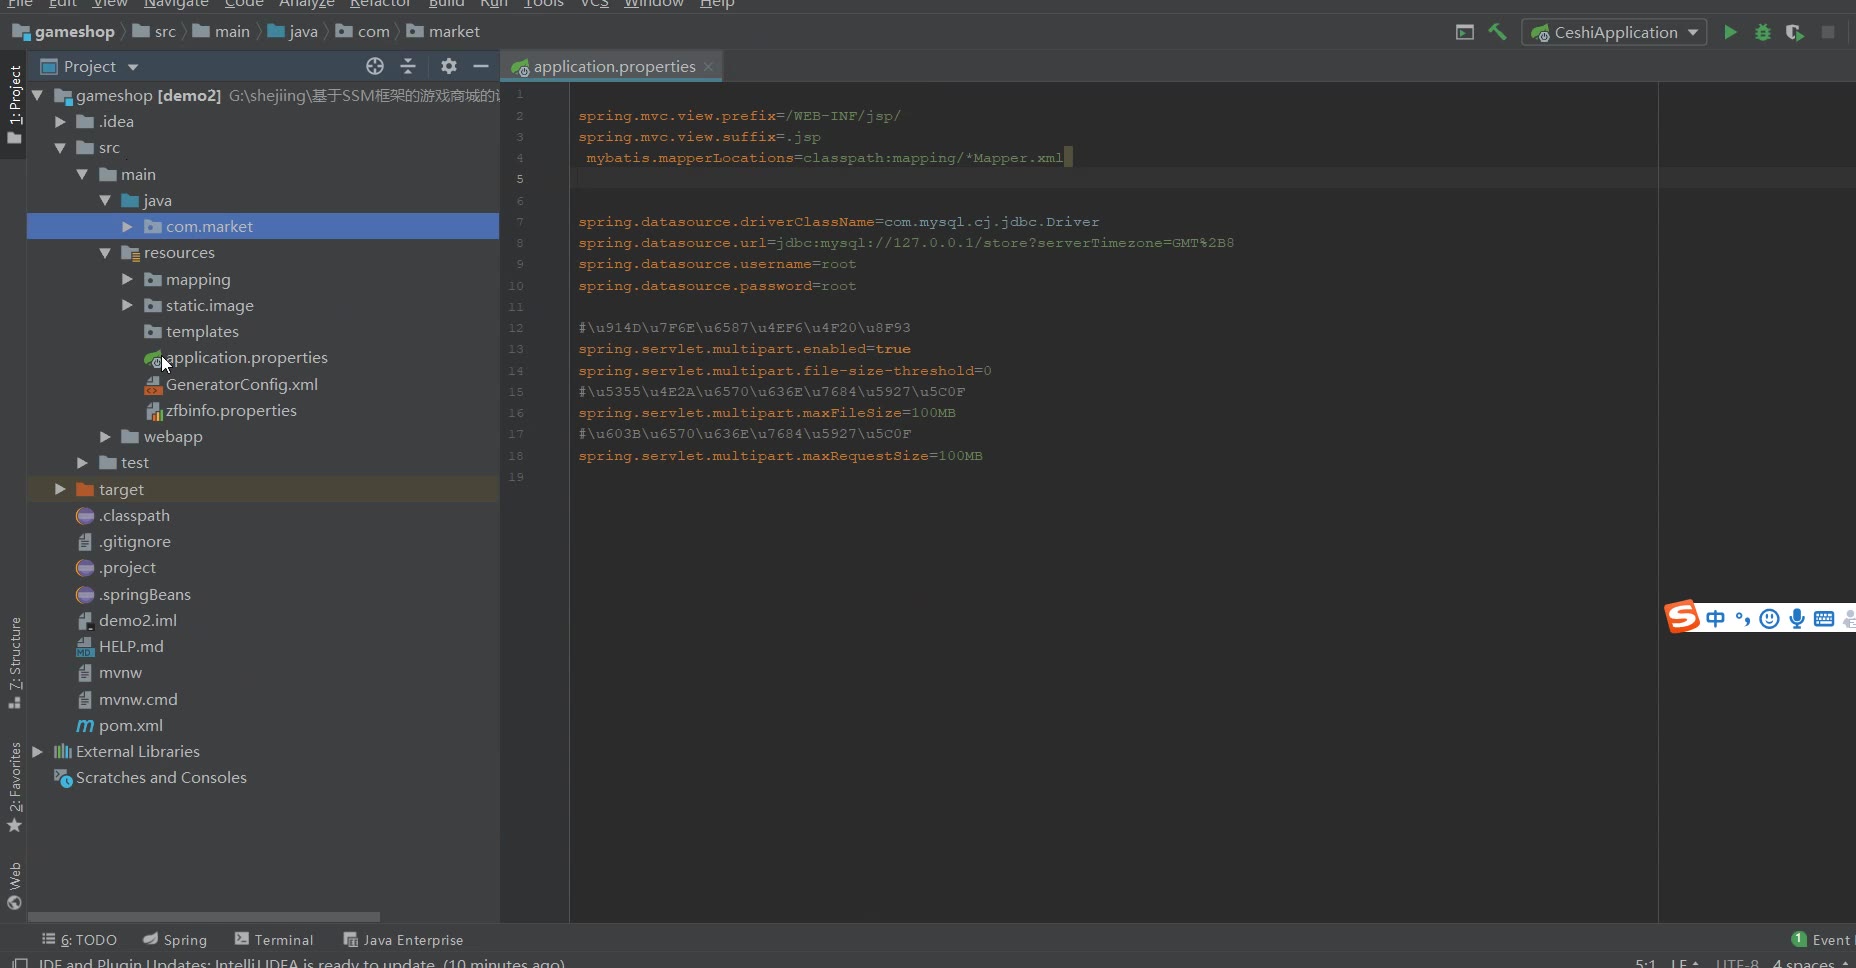Toggle the Terminal tool window
1856x968 pixels.
(274, 940)
